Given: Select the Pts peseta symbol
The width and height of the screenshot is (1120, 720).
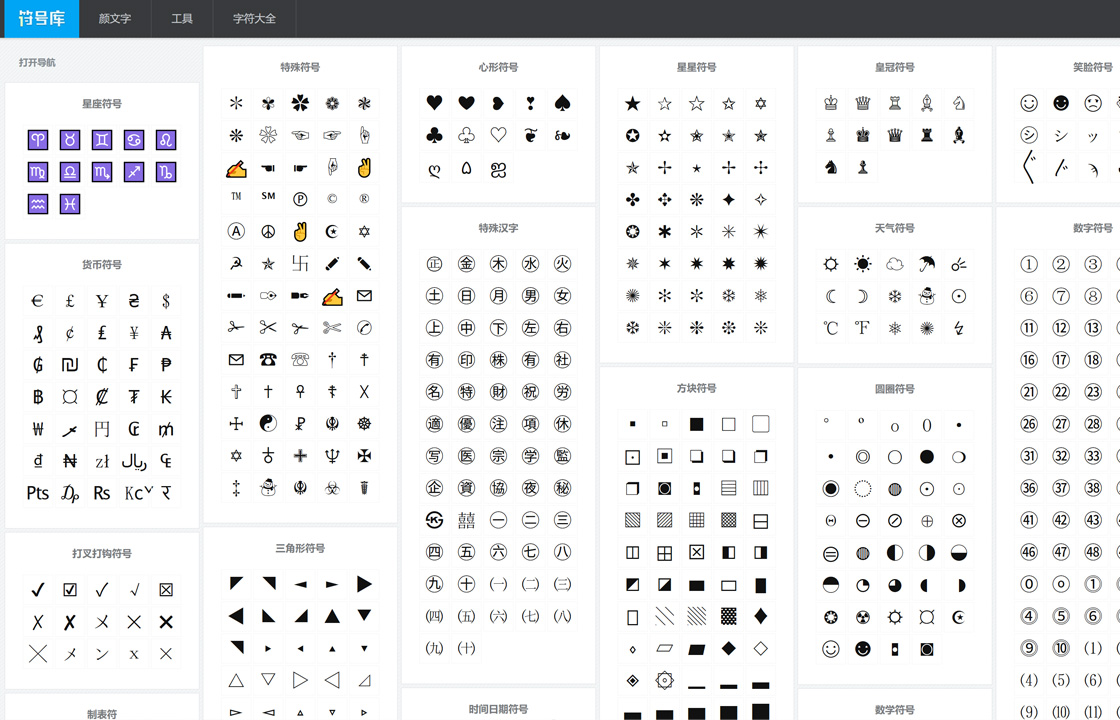Looking at the screenshot, I should tap(38, 494).
